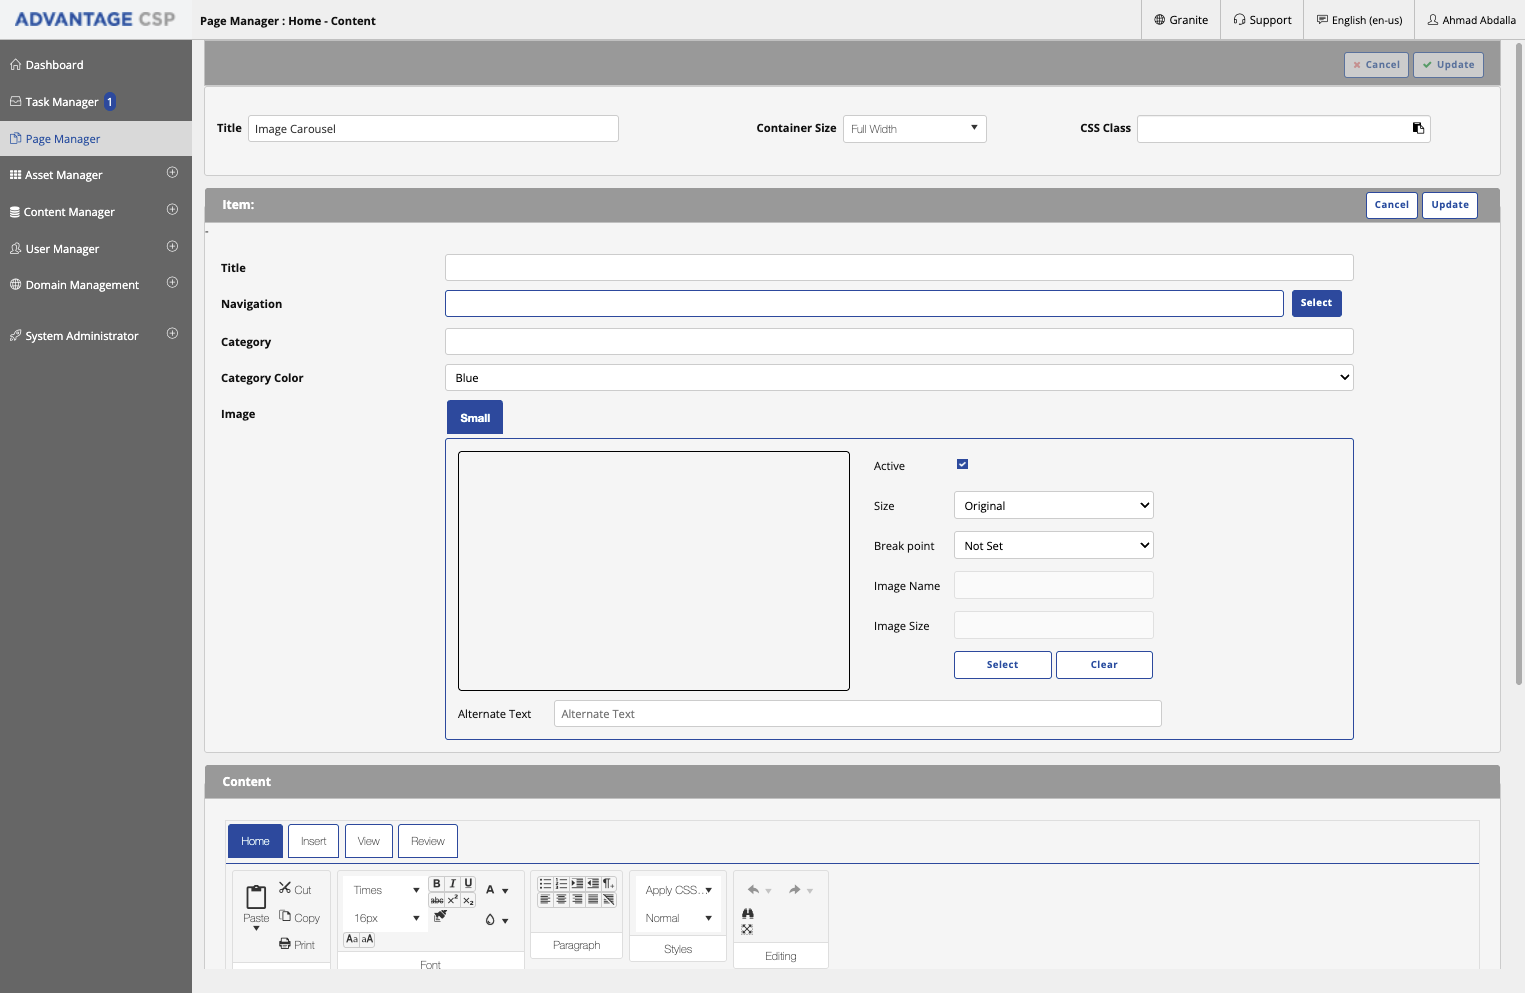
Task: Apply superscript formatting
Action: [x=452, y=900]
